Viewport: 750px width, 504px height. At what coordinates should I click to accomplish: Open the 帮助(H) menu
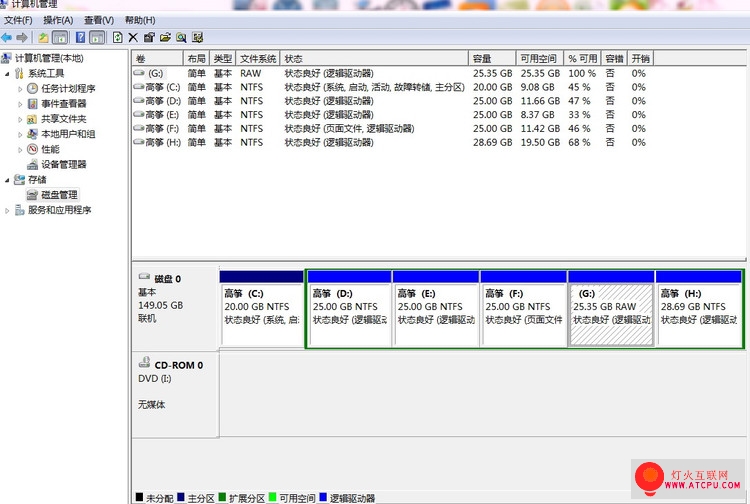tap(140, 20)
